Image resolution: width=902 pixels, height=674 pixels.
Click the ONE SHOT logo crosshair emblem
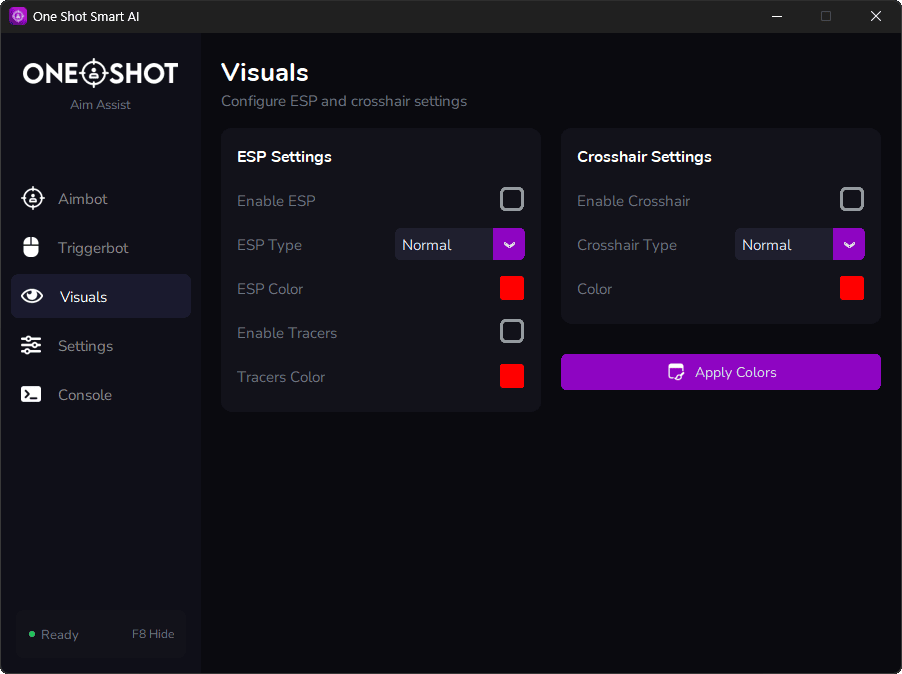coord(93,73)
